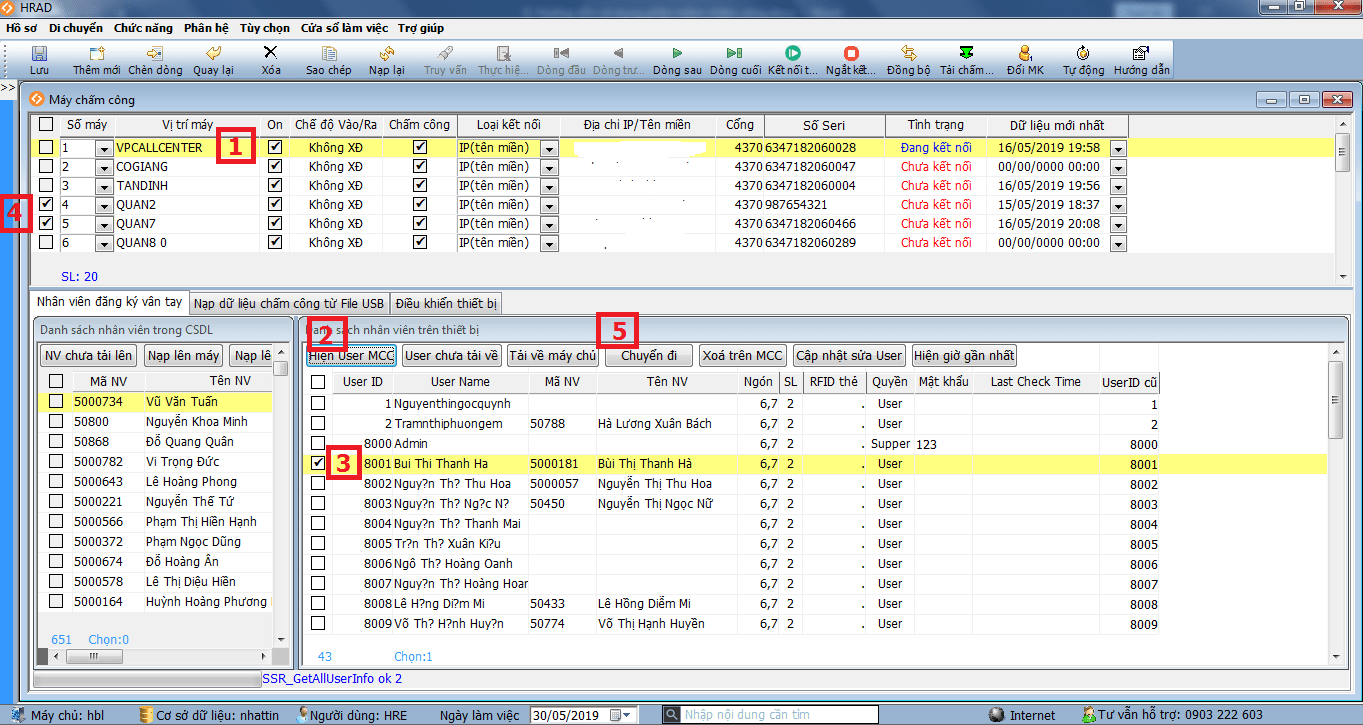The image size is (1363, 725).
Task: Click Thêm mới toolbar icon
Action: [97, 53]
